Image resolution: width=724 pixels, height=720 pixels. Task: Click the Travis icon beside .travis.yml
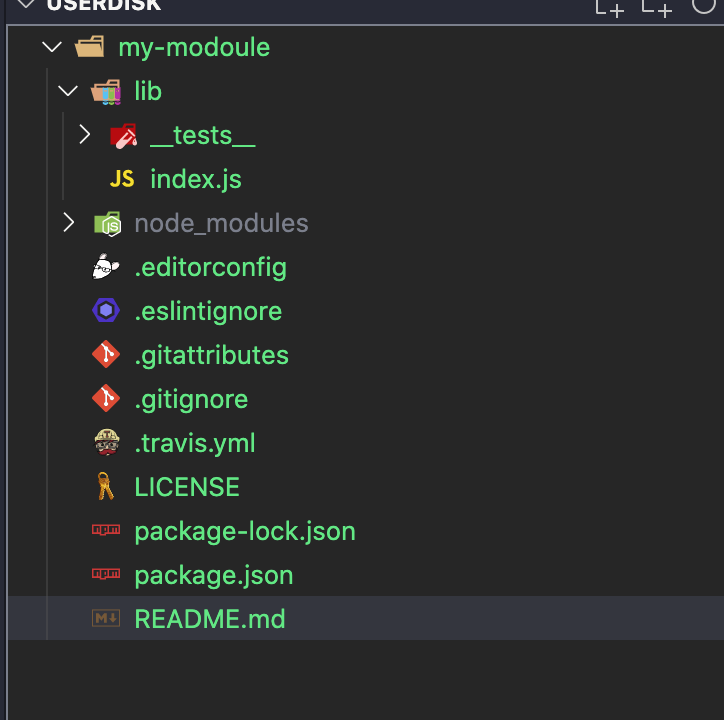(106, 443)
